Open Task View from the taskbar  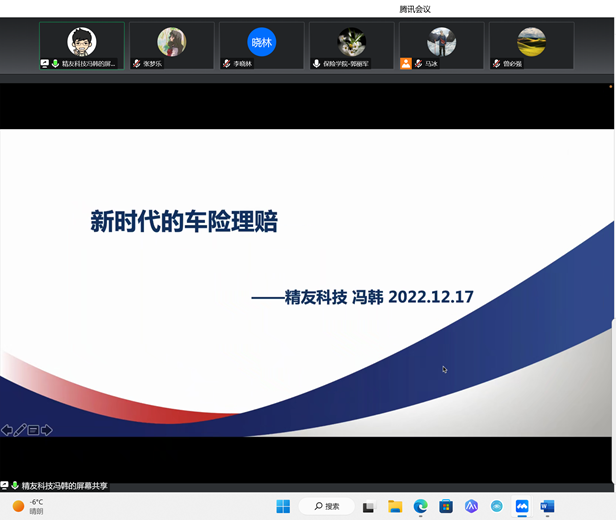click(x=369, y=506)
